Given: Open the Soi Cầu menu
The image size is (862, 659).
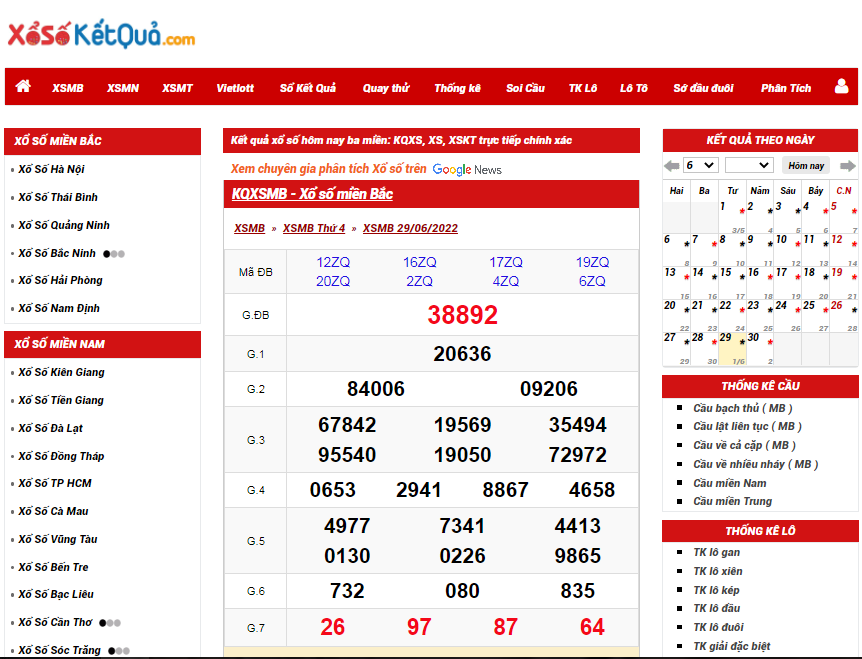Looking at the screenshot, I should [x=525, y=87].
